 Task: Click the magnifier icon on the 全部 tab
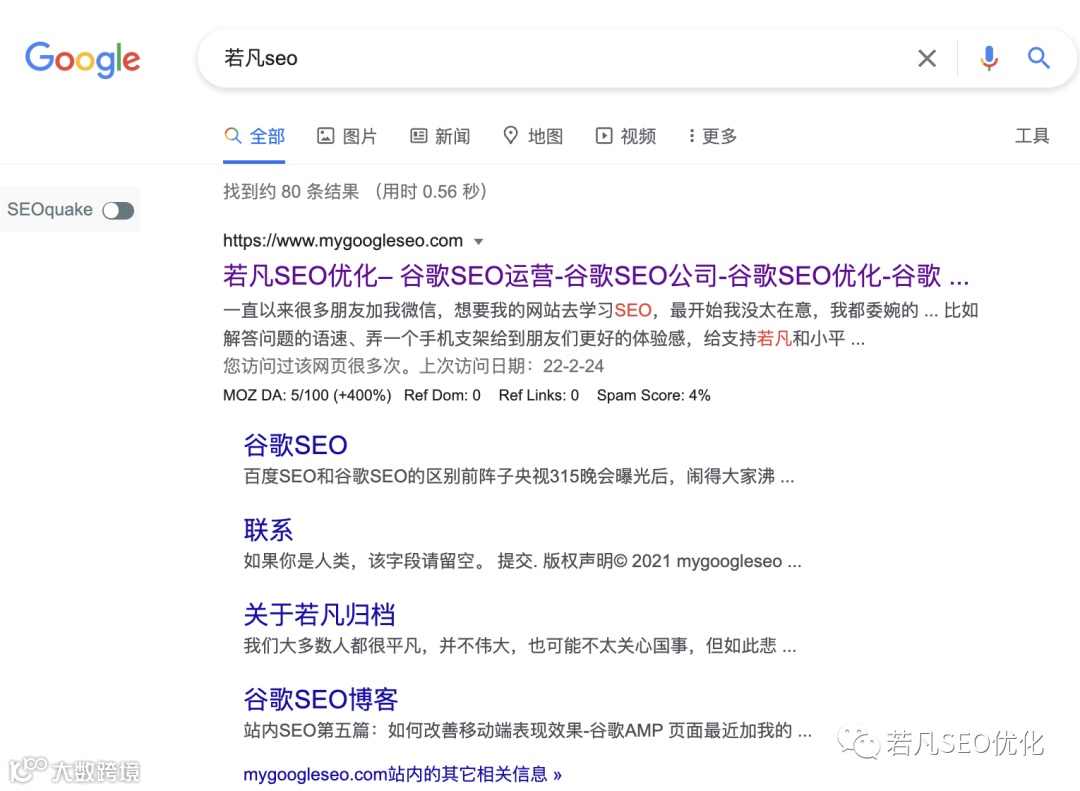(x=233, y=136)
